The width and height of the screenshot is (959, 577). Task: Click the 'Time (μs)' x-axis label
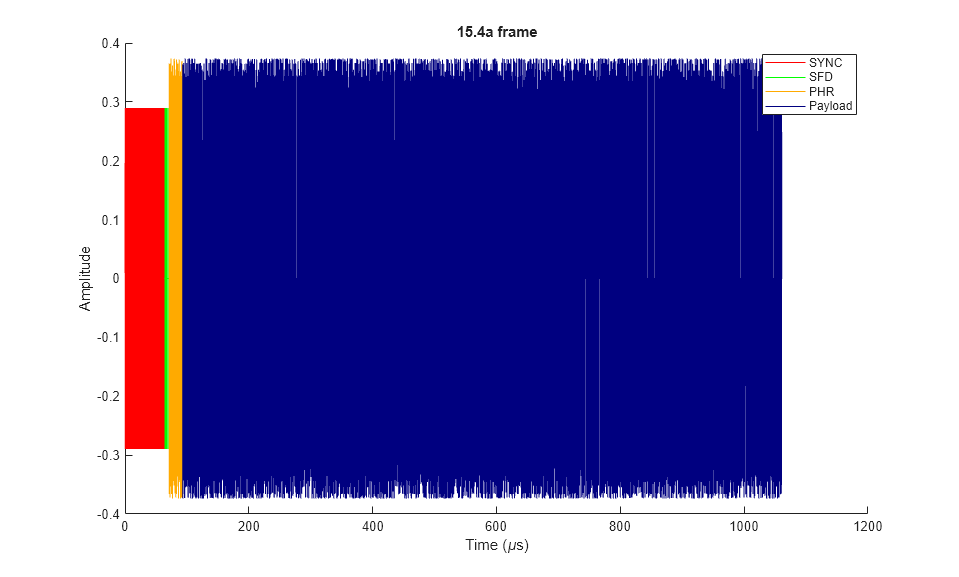[x=497, y=545]
